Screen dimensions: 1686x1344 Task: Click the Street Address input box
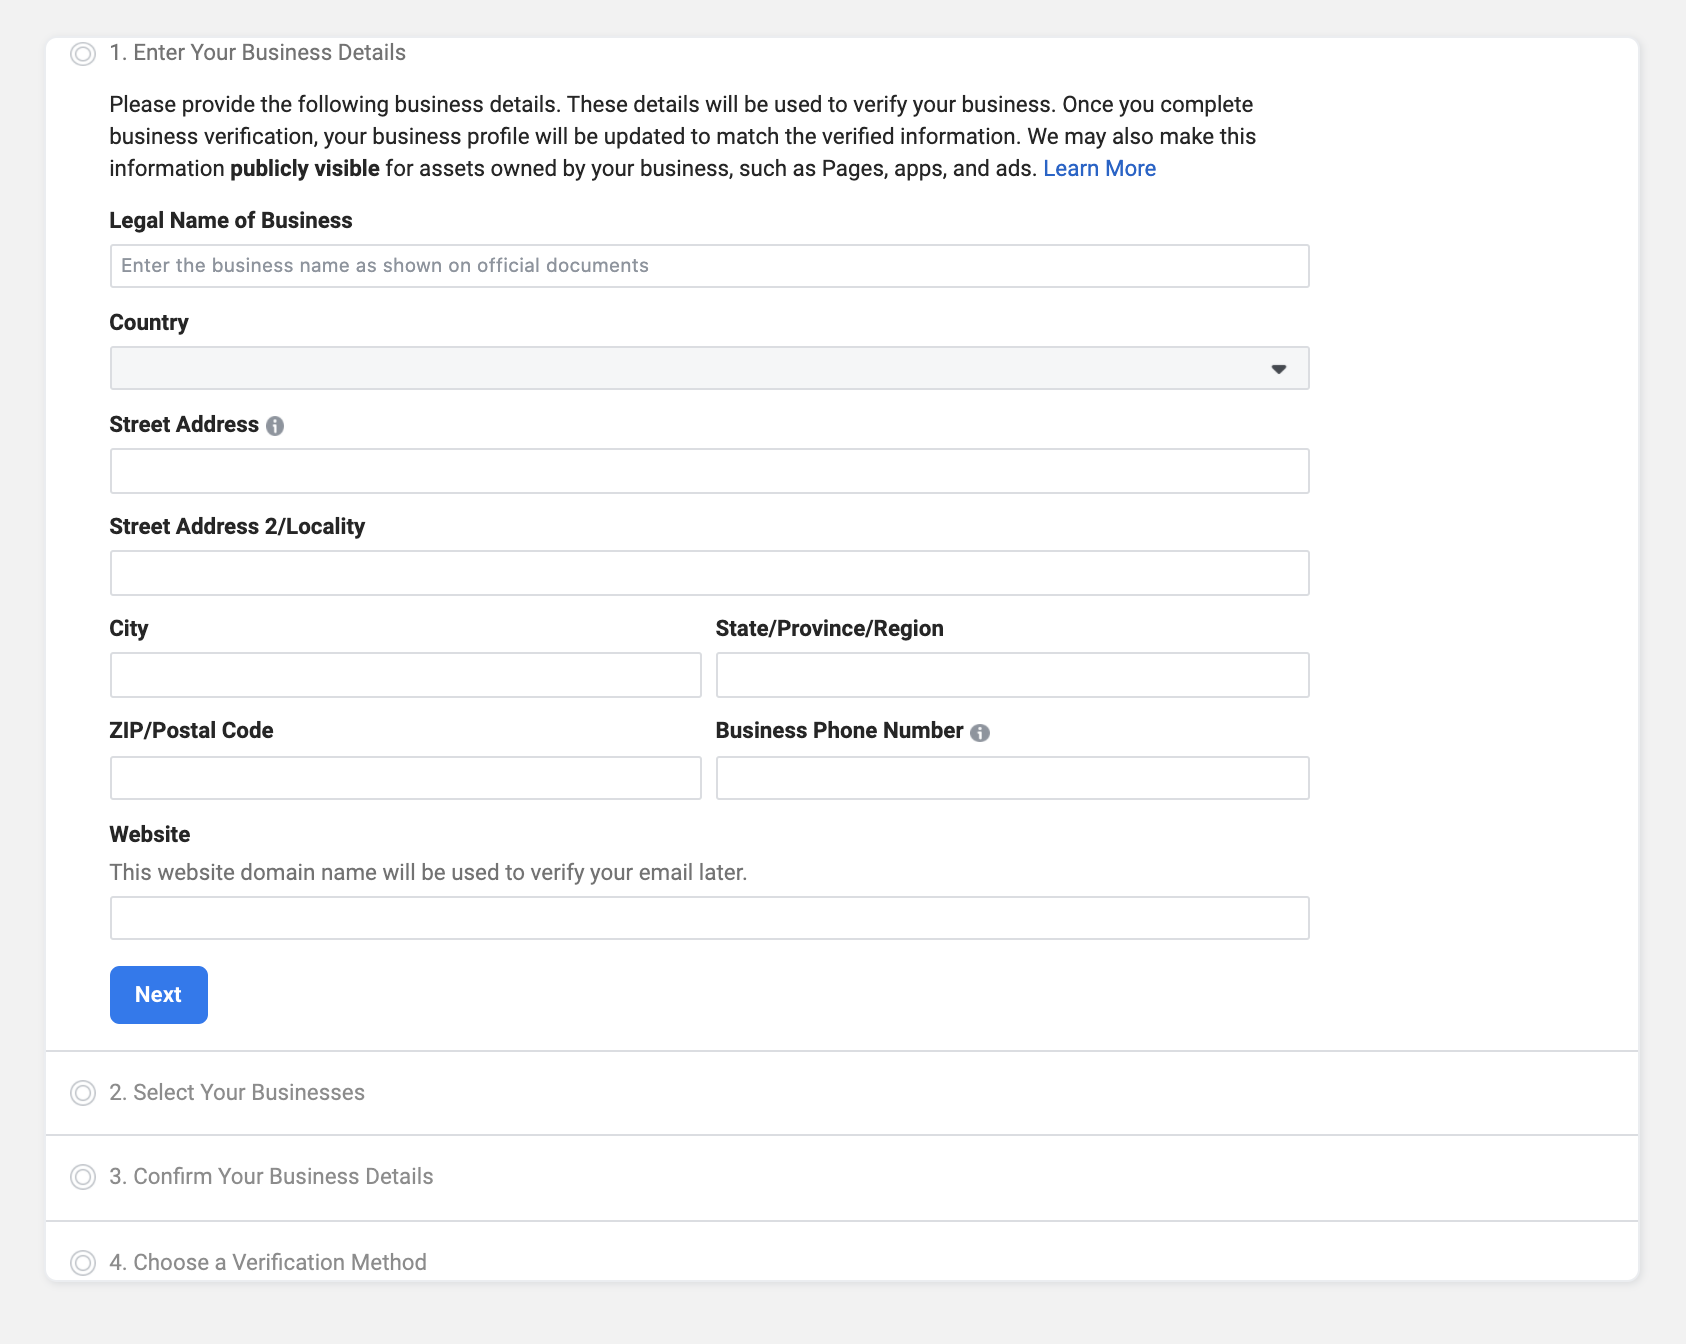pyautogui.click(x=709, y=470)
